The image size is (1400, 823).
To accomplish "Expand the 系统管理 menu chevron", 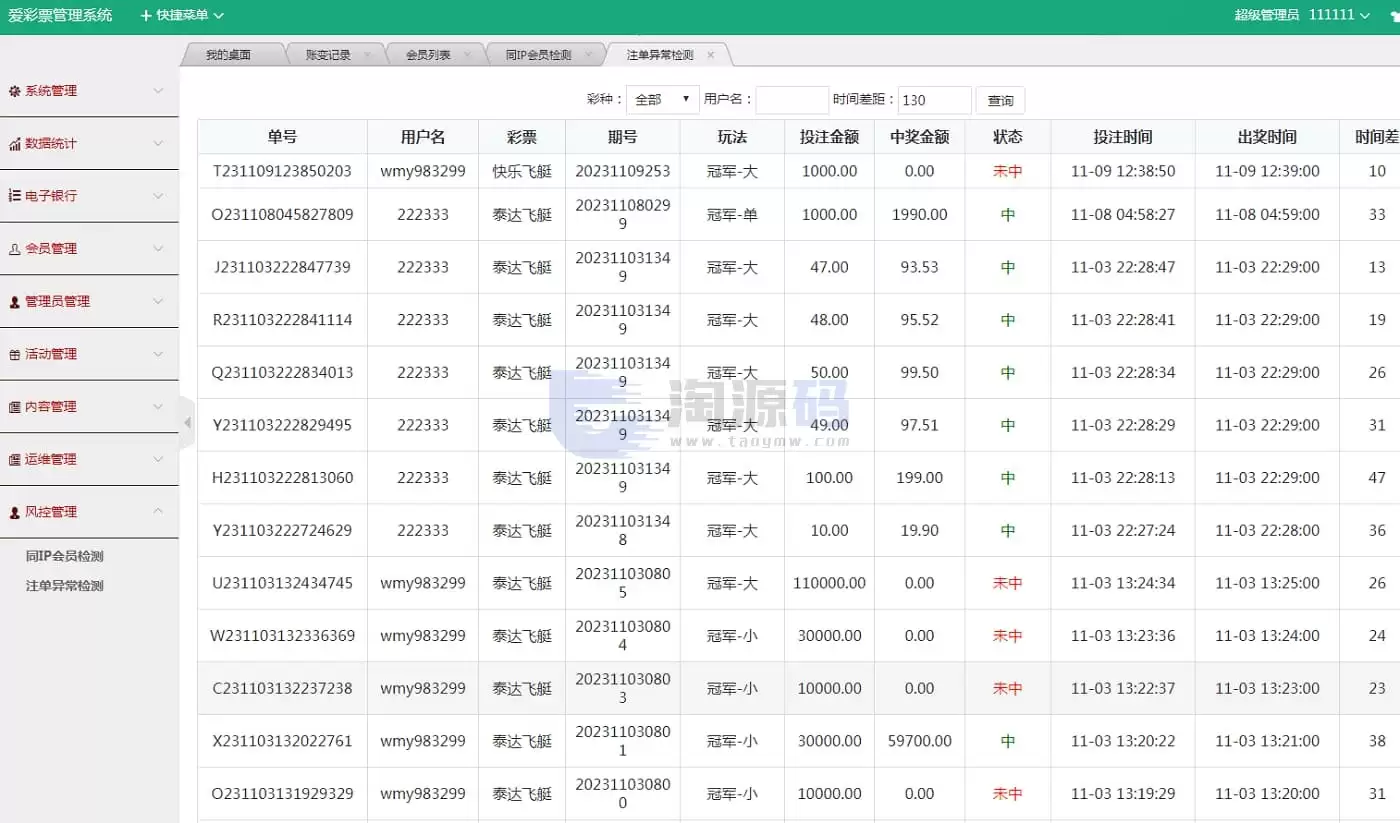I will 158,91.
